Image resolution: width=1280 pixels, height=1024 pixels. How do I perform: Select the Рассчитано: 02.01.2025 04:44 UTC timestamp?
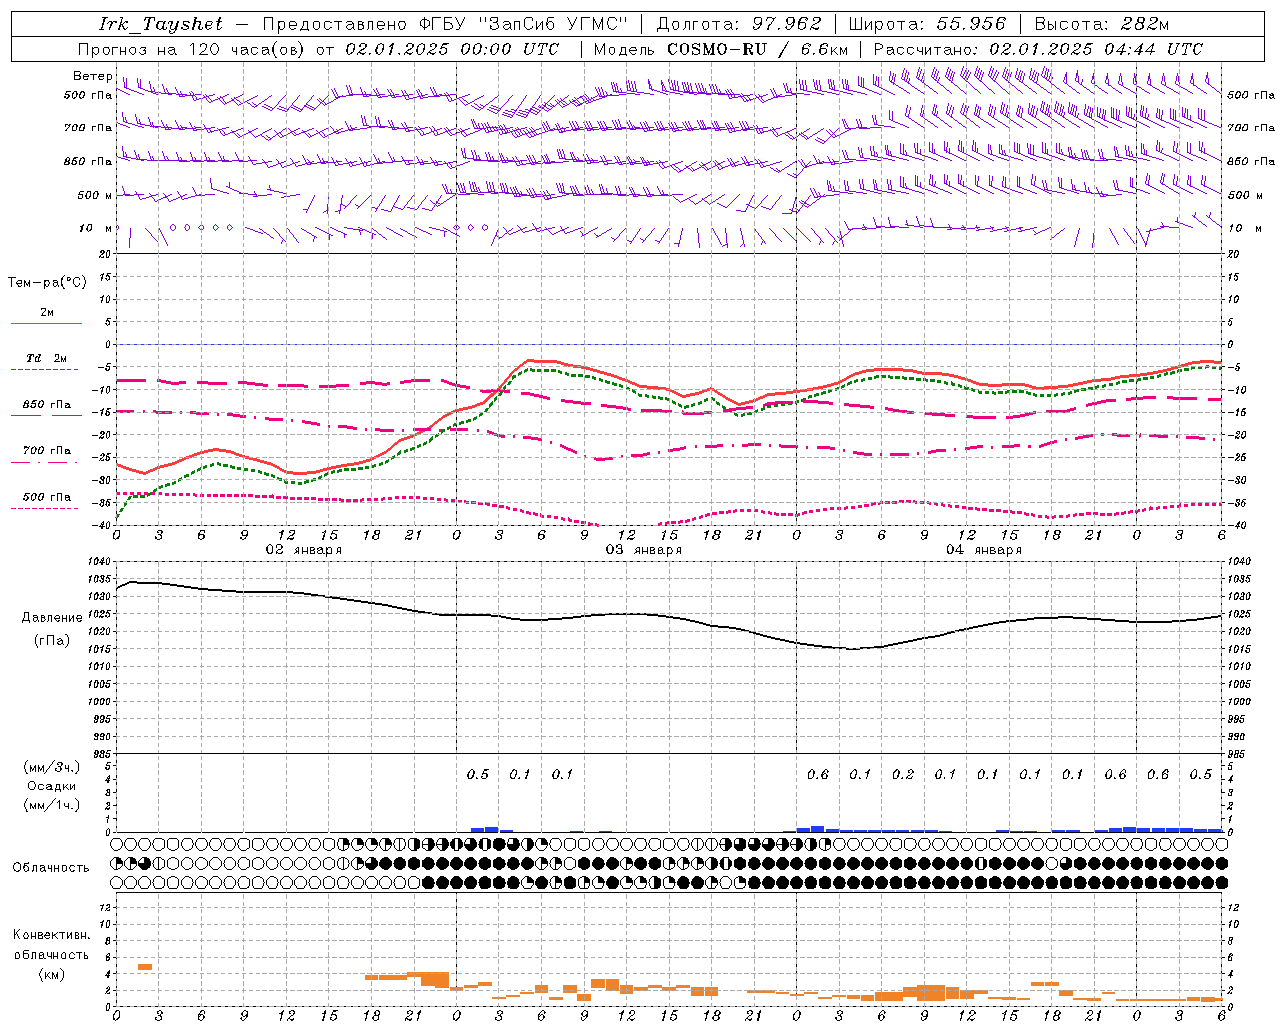click(x=1038, y=49)
